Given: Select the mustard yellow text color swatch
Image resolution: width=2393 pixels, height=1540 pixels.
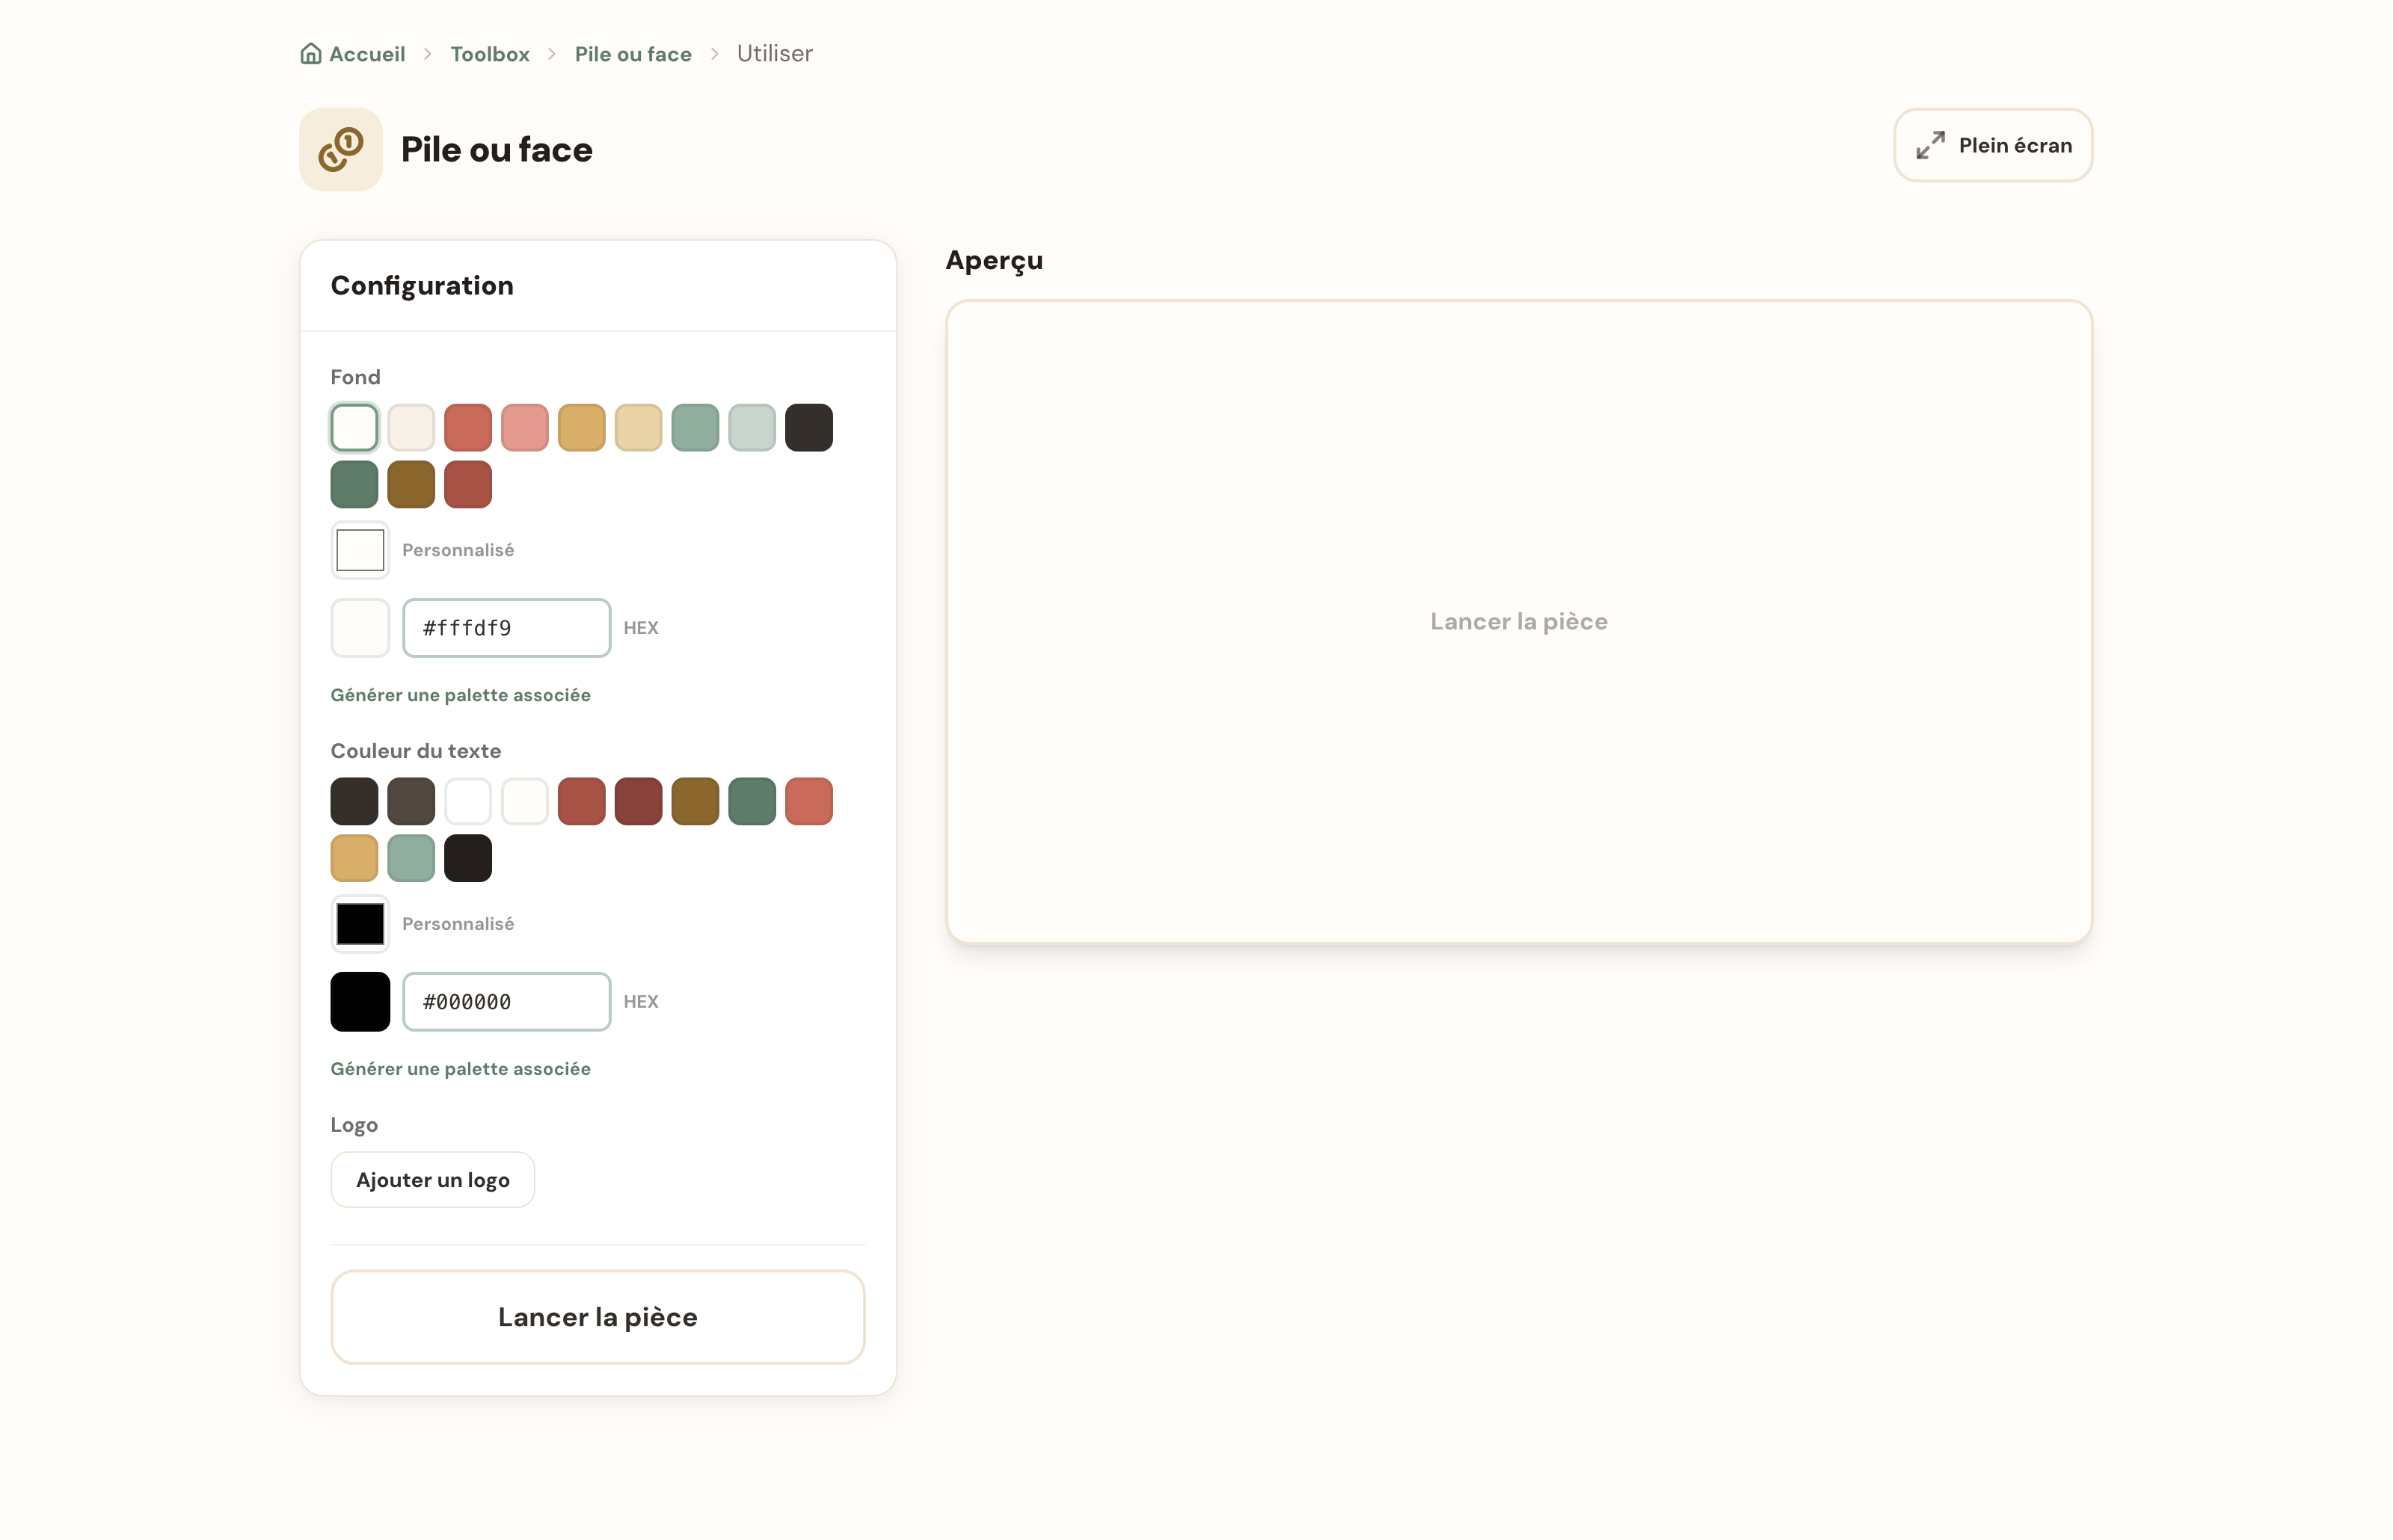Looking at the screenshot, I should point(354,858).
